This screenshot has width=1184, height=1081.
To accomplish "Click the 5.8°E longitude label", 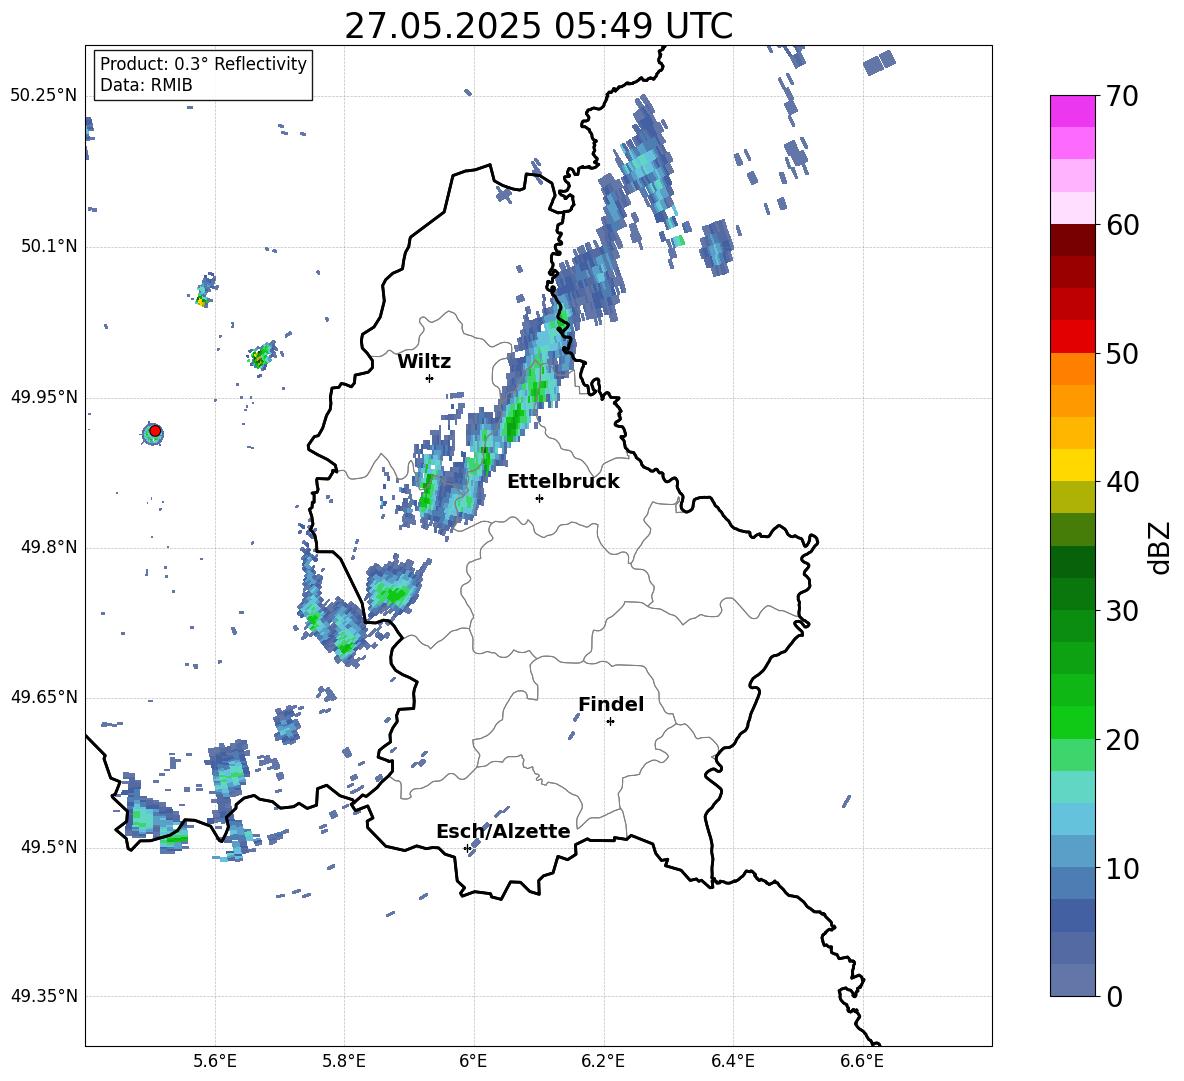I will click(344, 1061).
